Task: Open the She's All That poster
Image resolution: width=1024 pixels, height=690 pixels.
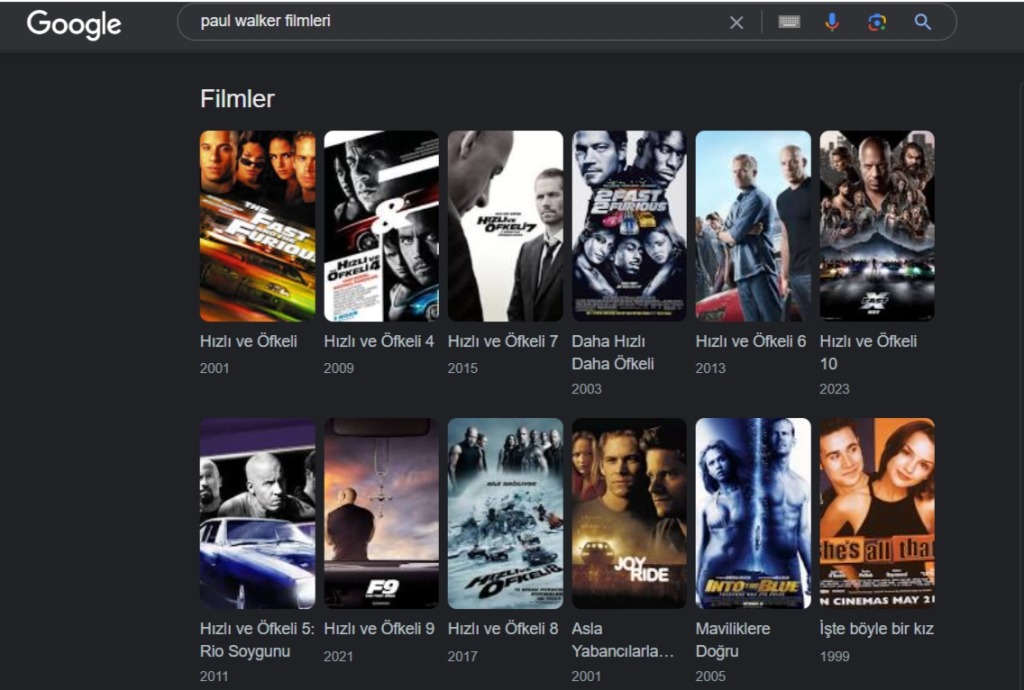Action: click(x=877, y=514)
